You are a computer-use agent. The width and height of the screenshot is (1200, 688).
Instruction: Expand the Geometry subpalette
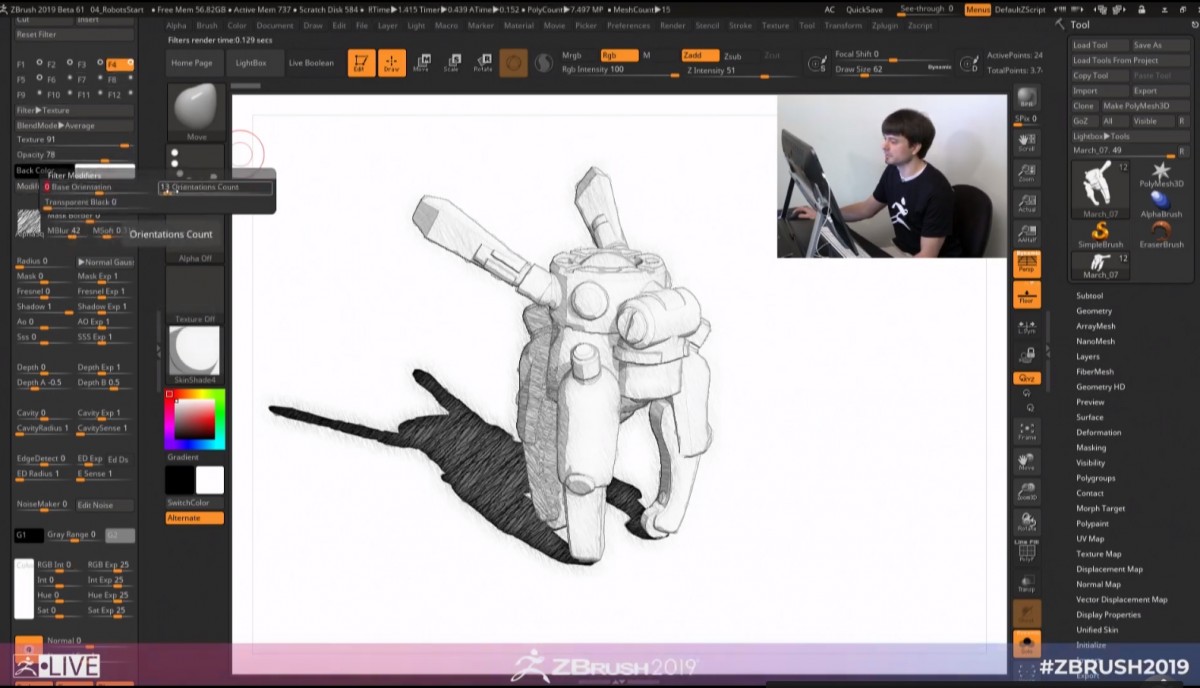[1093, 311]
